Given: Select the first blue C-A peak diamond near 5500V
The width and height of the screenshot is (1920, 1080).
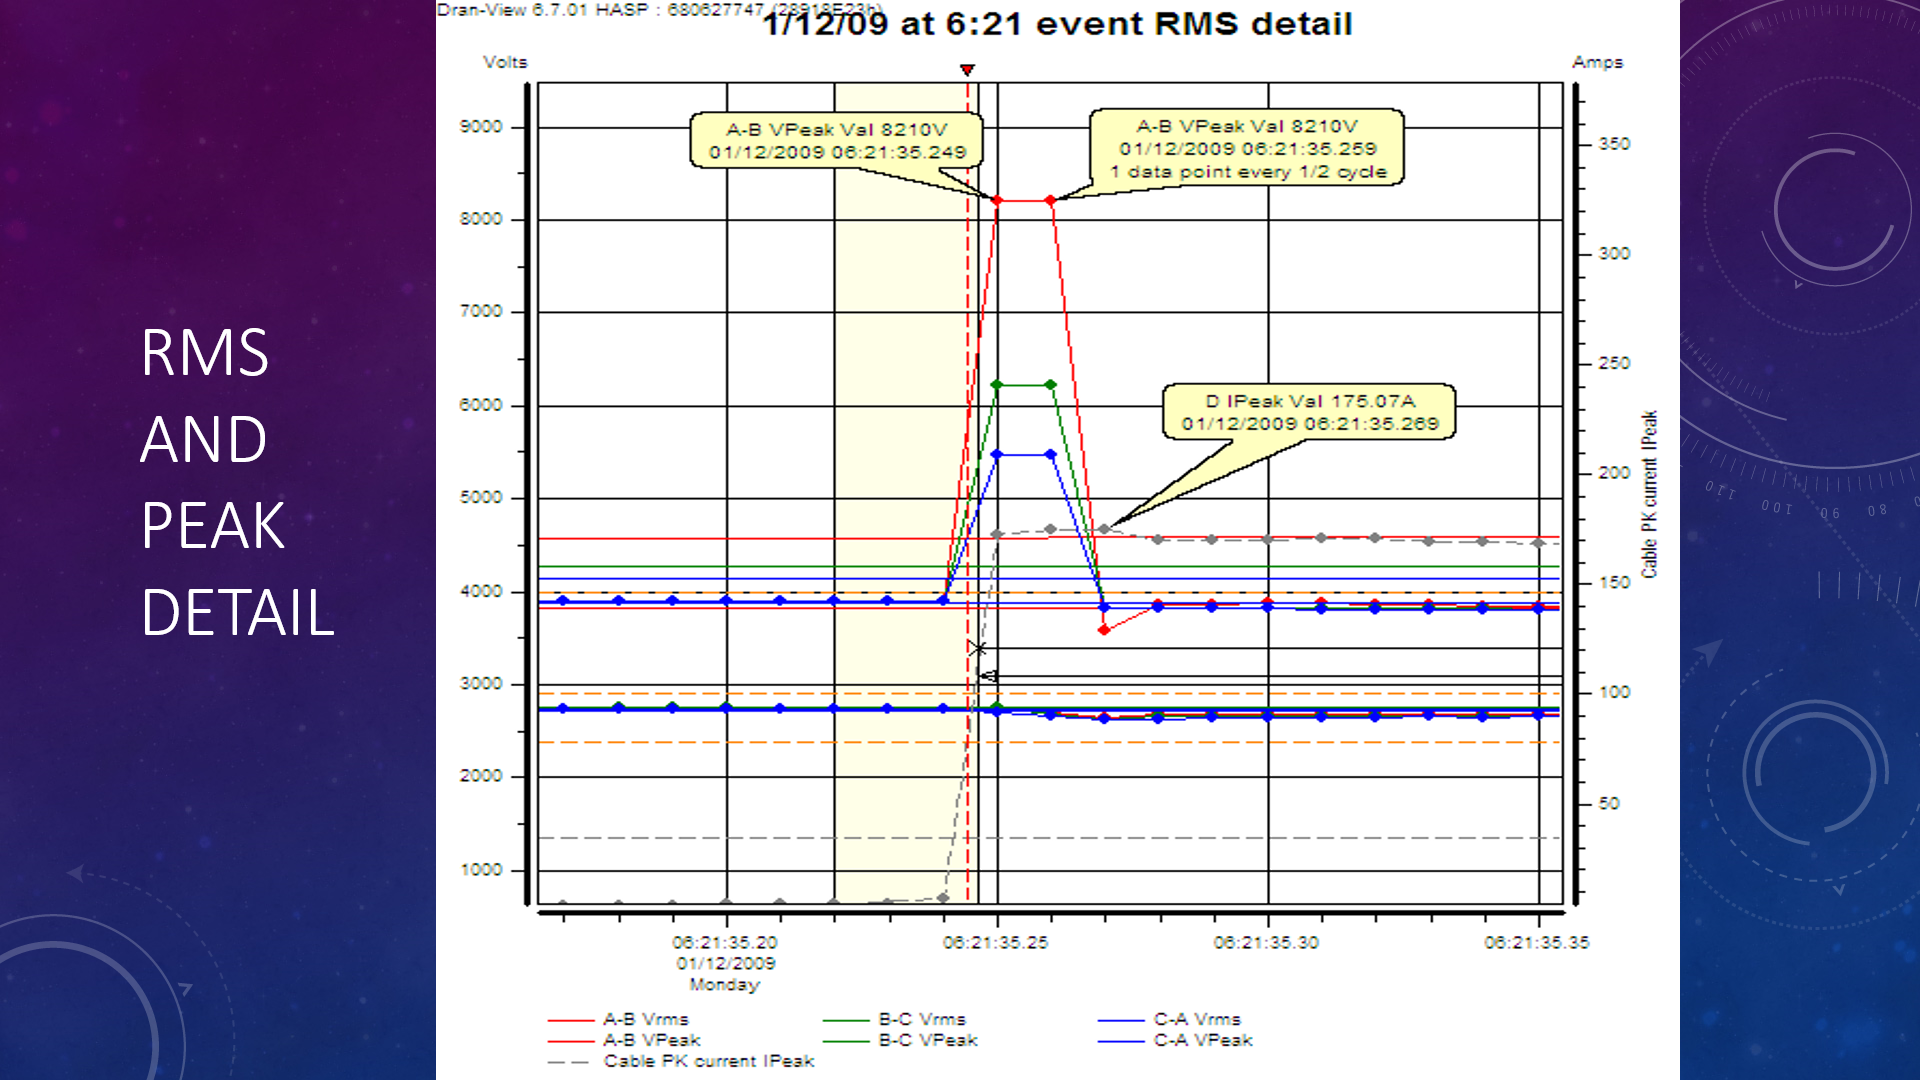Looking at the screenshot, I should [x=996, y=455].
